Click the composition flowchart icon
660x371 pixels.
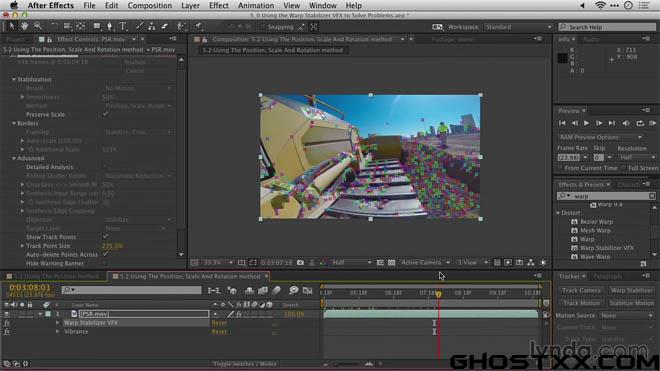(531, 262)
